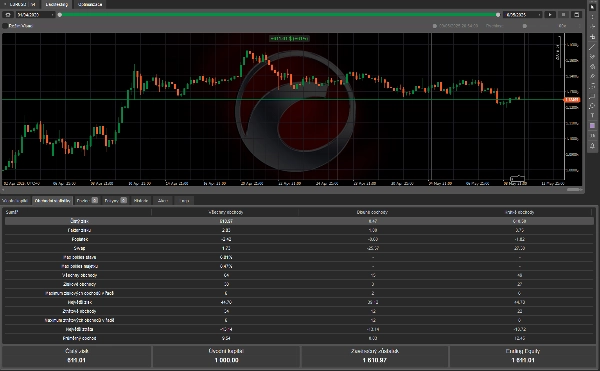The image size is (600, 371).
Task: Toggle the Visual mode switch
Action: click(x=5, y=26)
